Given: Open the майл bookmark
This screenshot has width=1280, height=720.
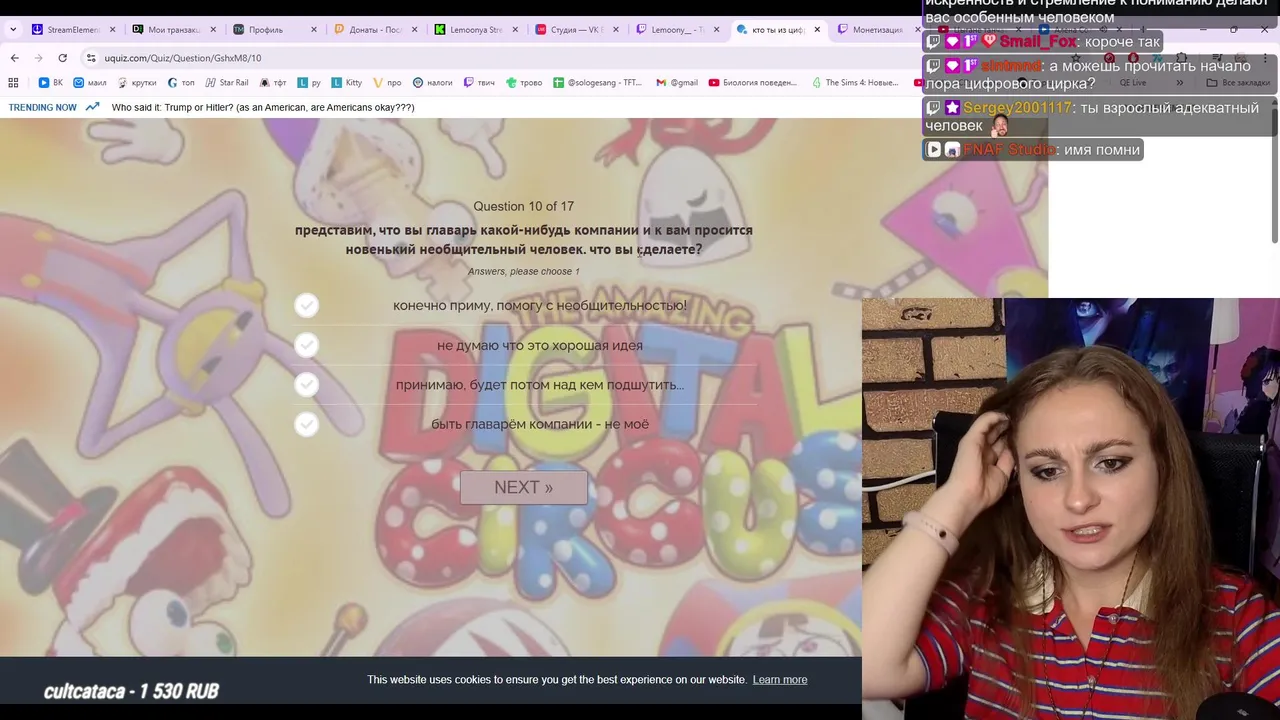Looking at the screenshot, I should tap(90, 83).
